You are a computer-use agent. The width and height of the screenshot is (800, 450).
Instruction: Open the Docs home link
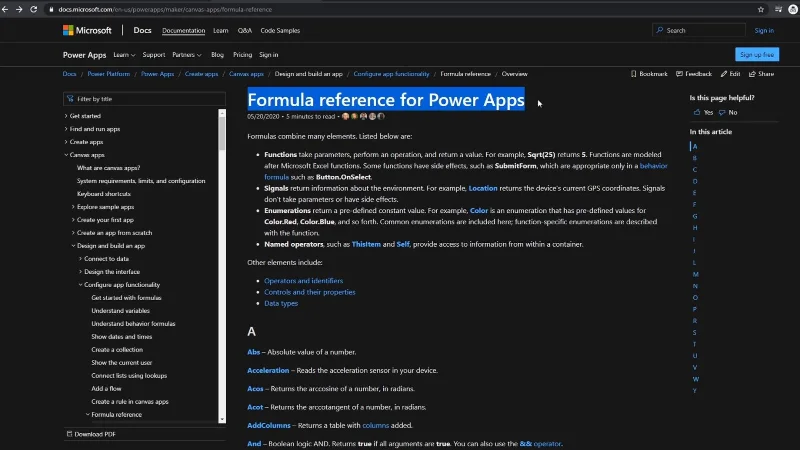pos(142,31)
